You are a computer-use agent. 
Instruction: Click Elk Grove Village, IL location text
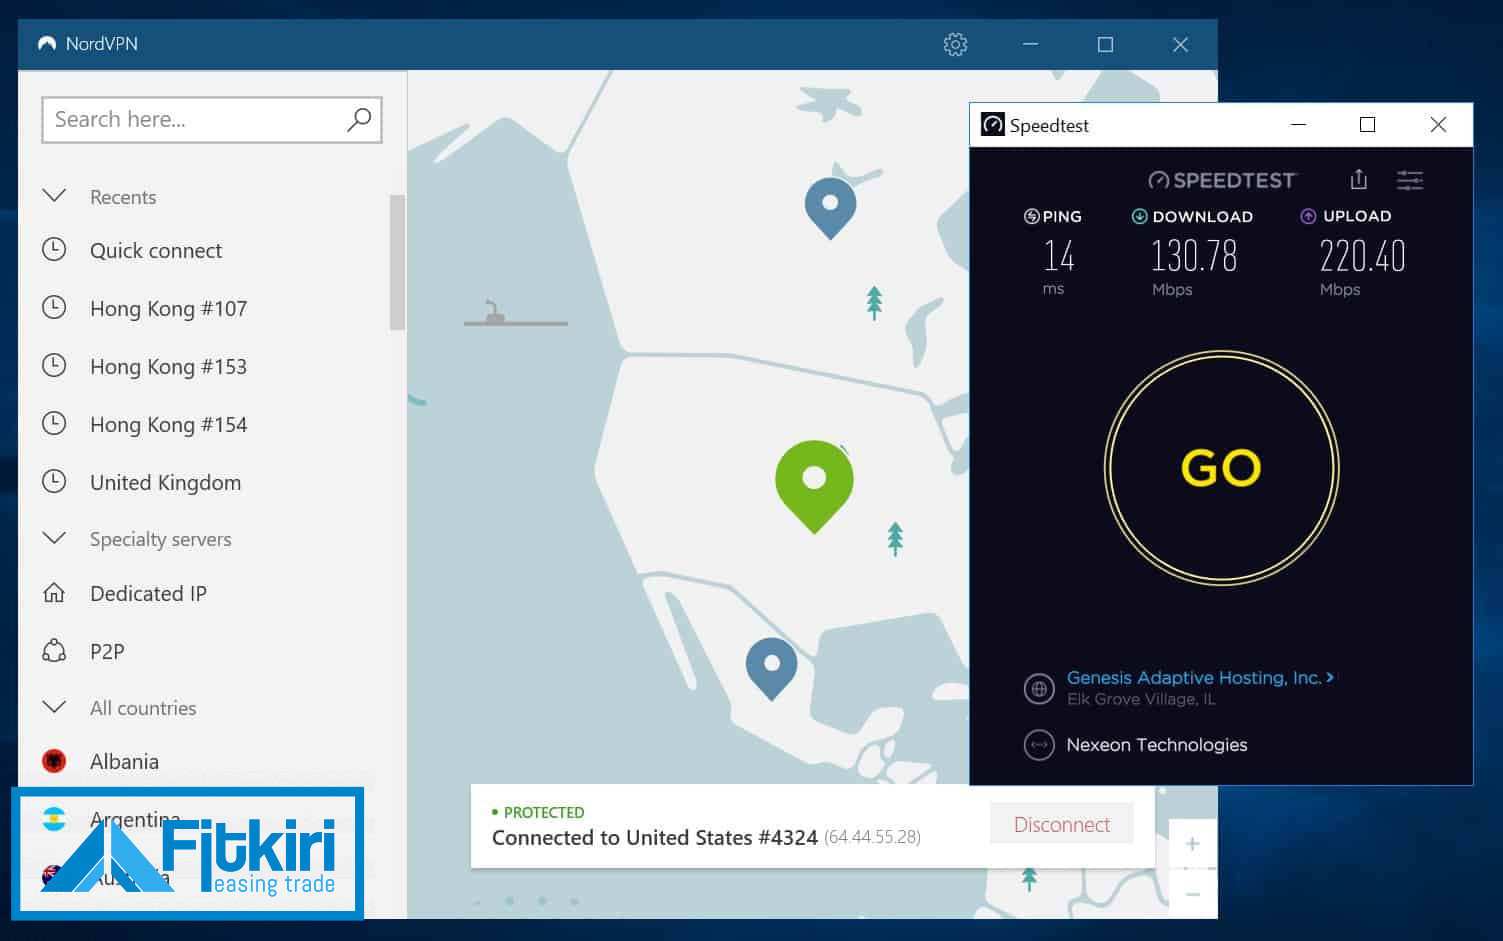coord(1141,699)
